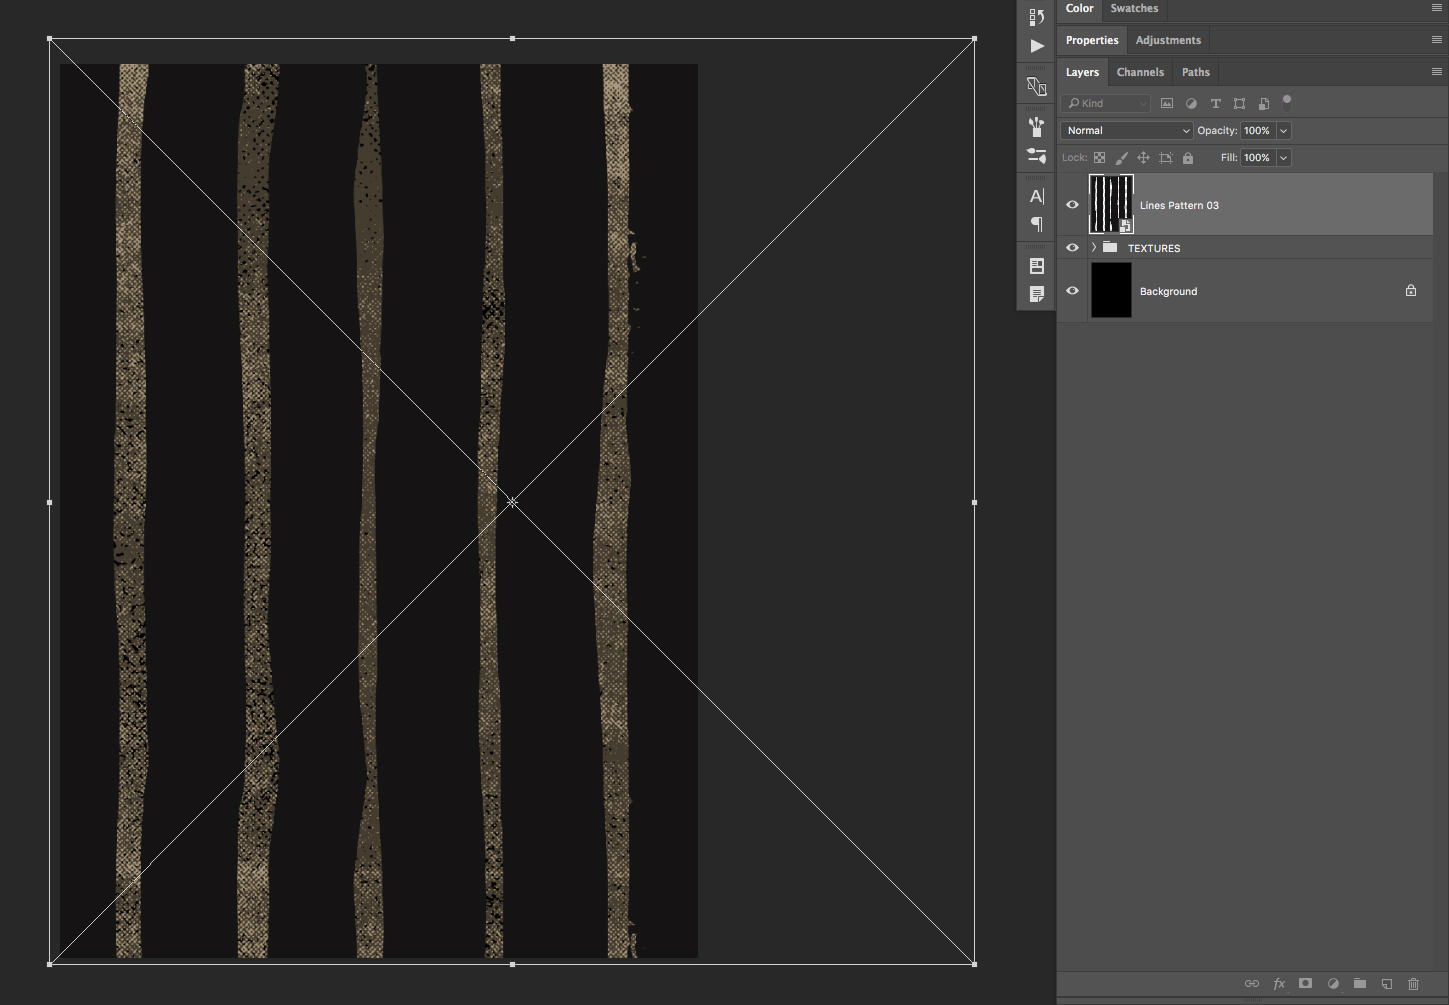Hide the Background layer
The width and height of the screenshot is (1449, 1005).
pos(1072,291)
